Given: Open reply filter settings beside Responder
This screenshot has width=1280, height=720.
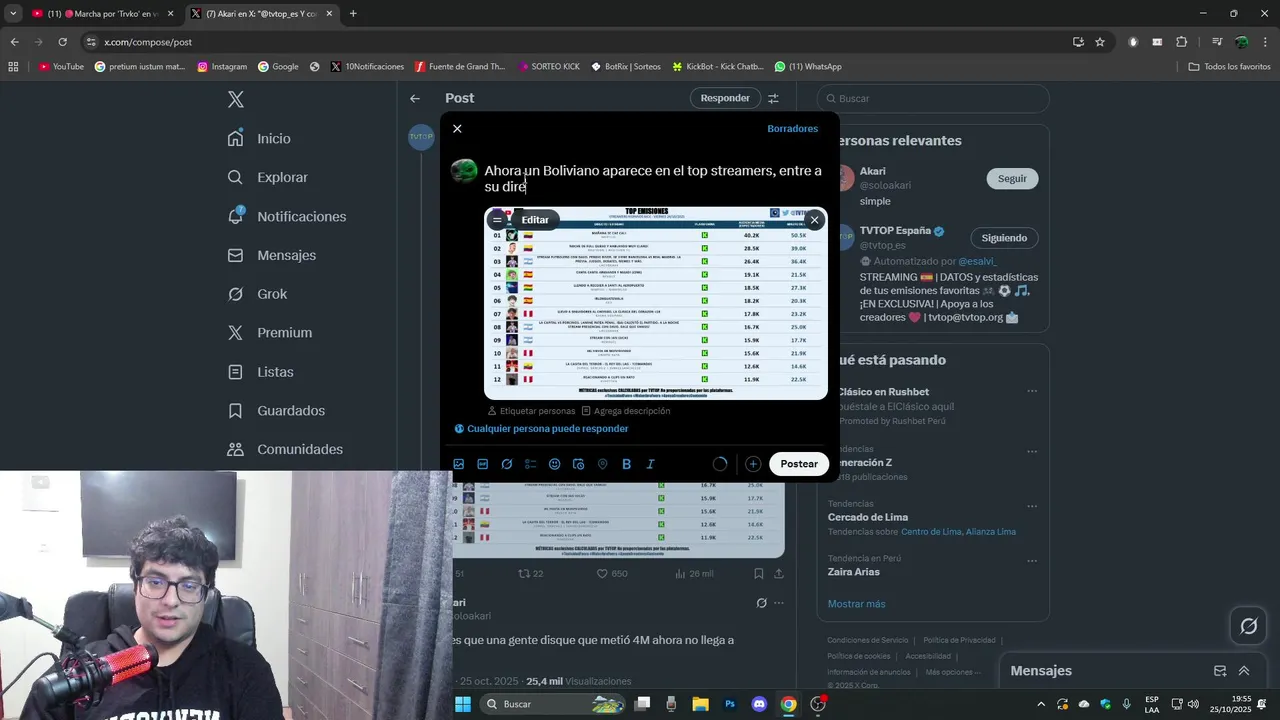Looking at the screenshot, I should 773,98.
